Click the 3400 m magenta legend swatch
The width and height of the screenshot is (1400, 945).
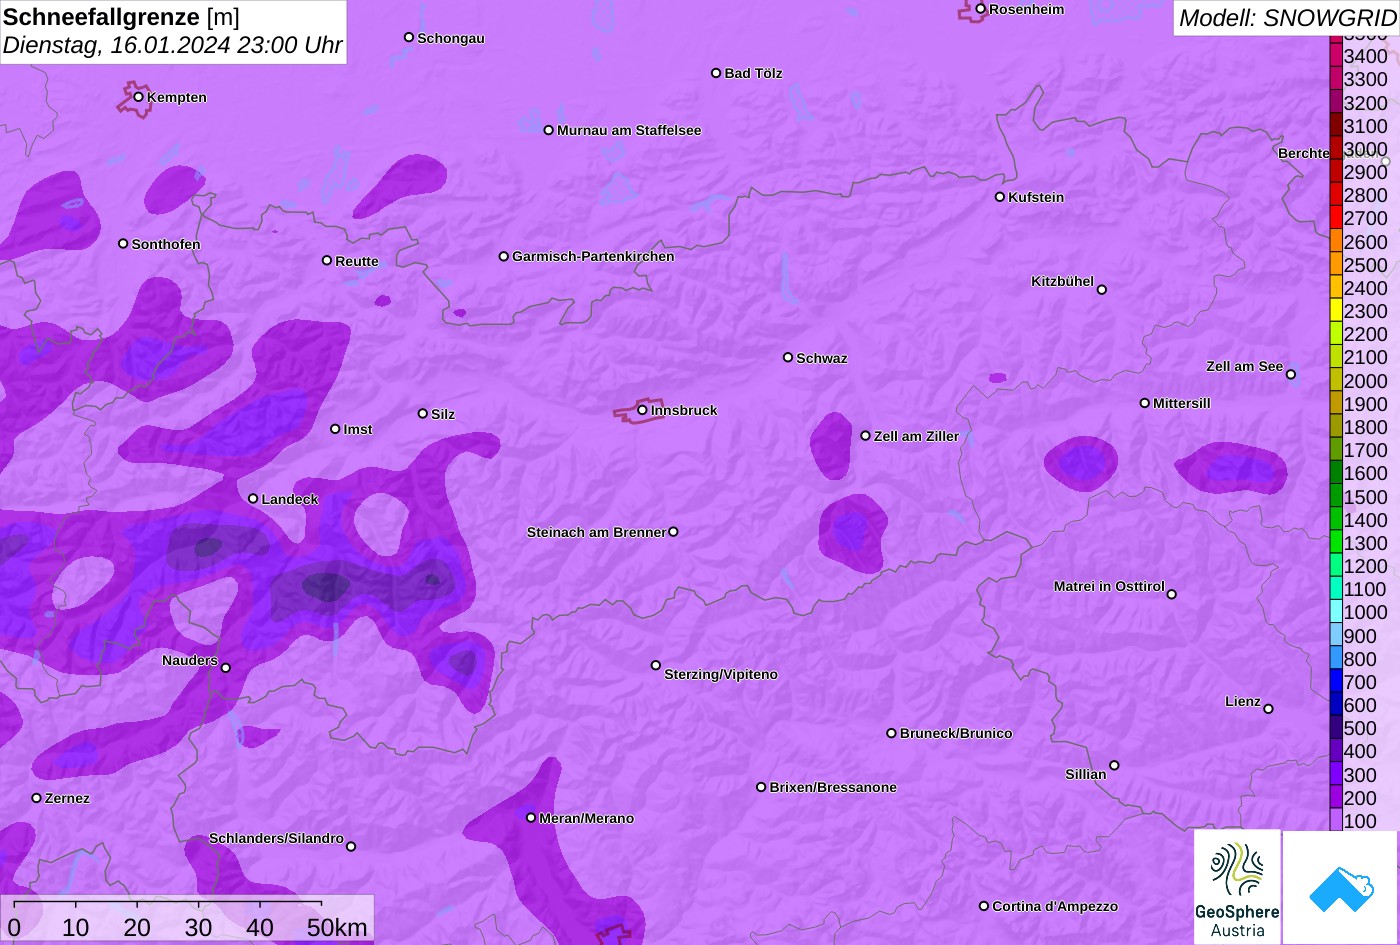pos(1336,55)
